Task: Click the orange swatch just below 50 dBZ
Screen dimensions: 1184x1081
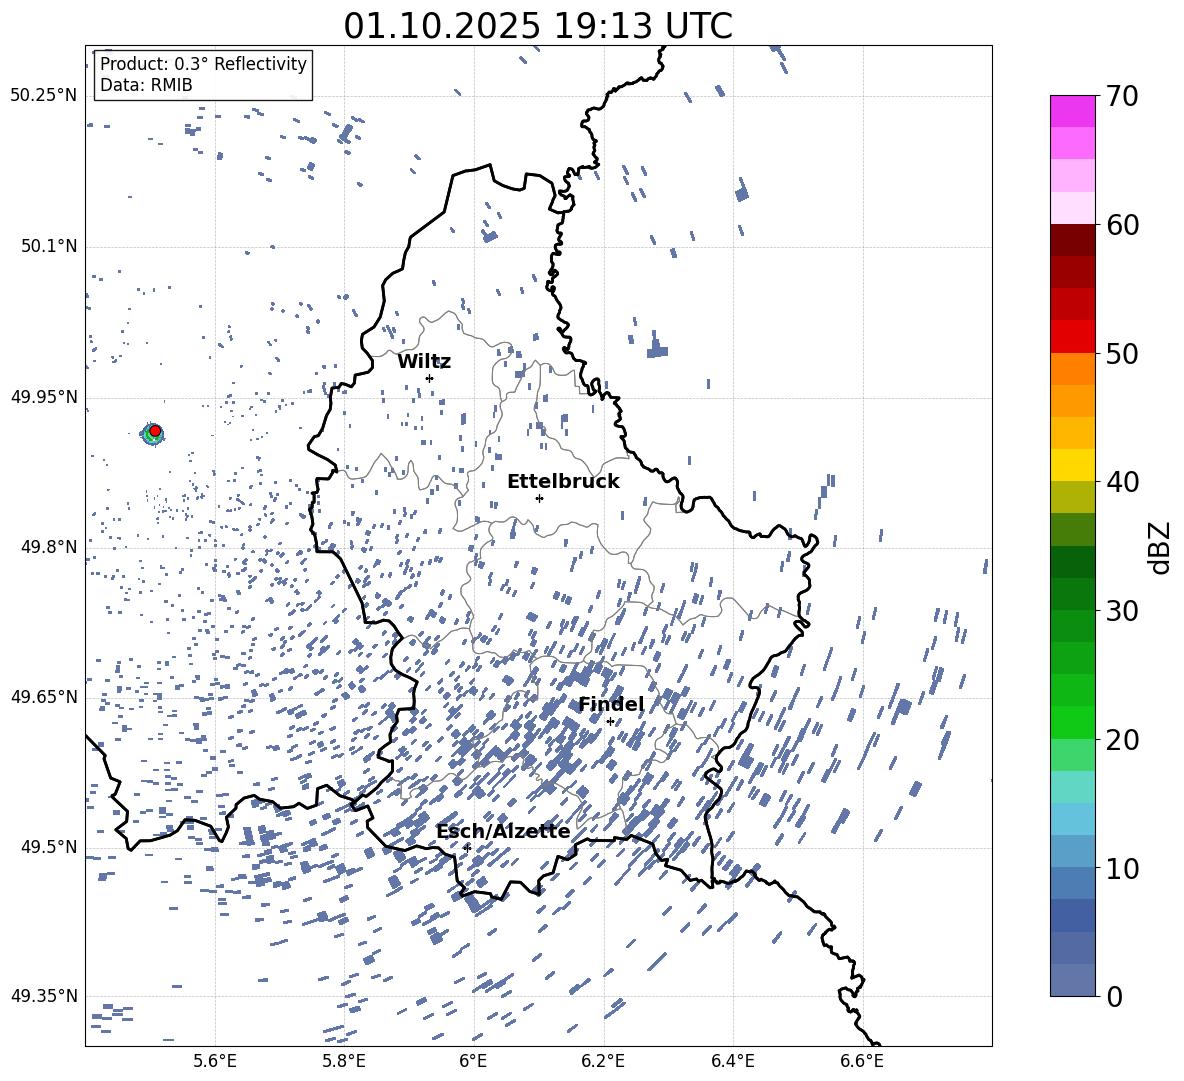Action: point(1072,369)
